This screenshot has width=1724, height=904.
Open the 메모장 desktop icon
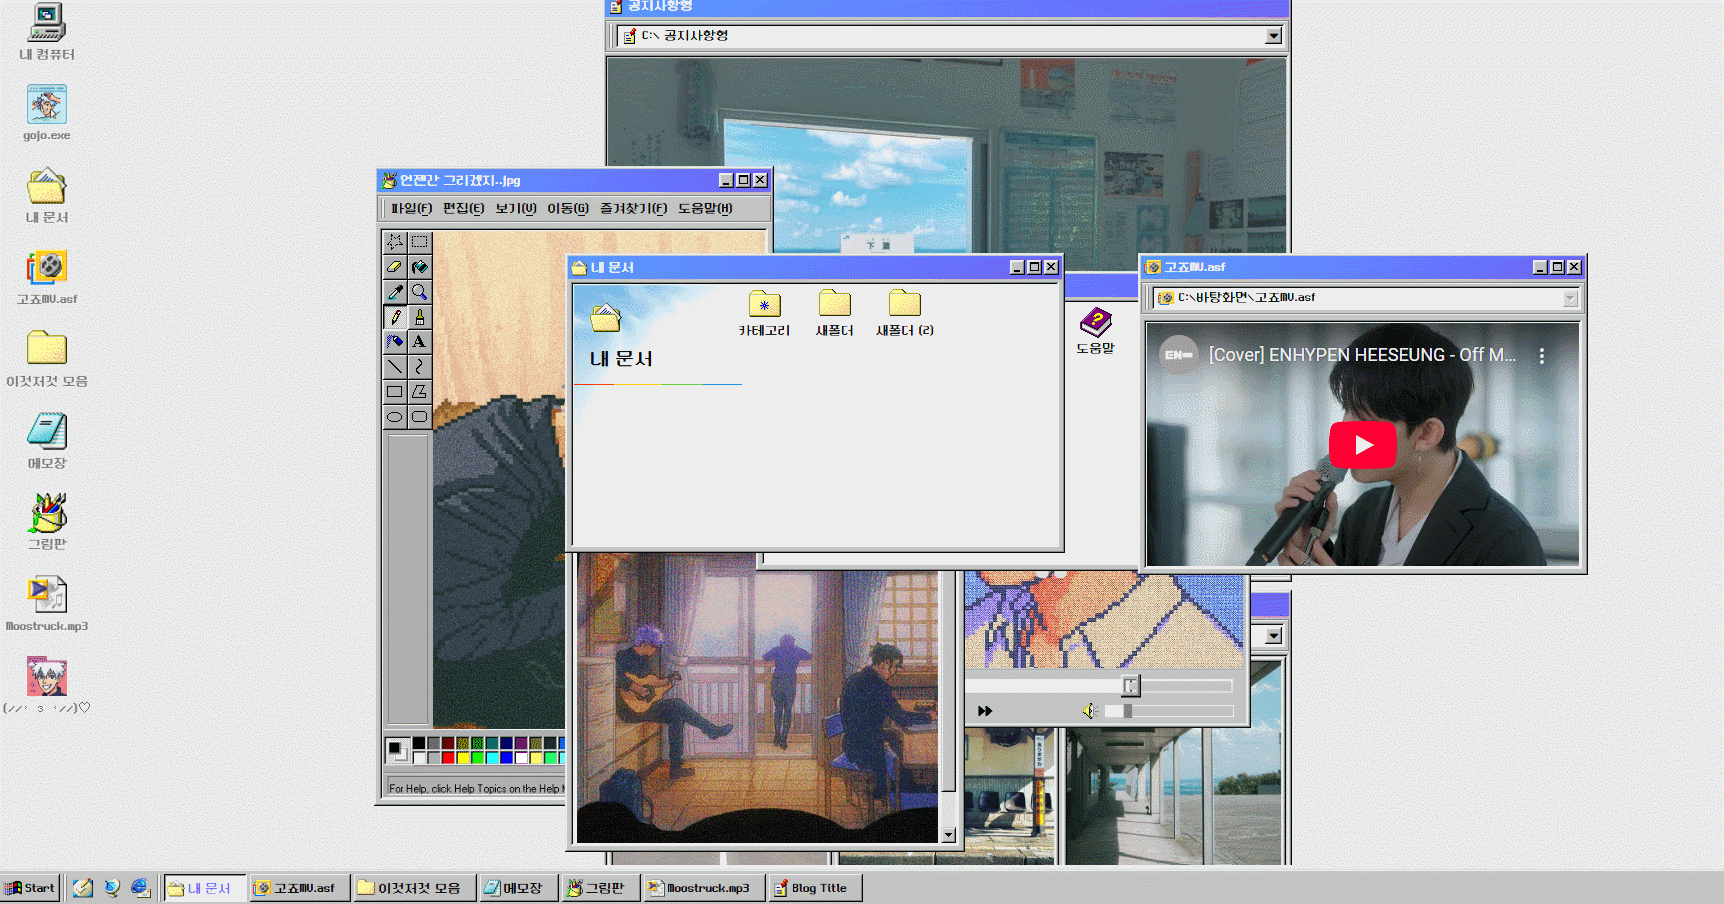[x=47, y=441]
